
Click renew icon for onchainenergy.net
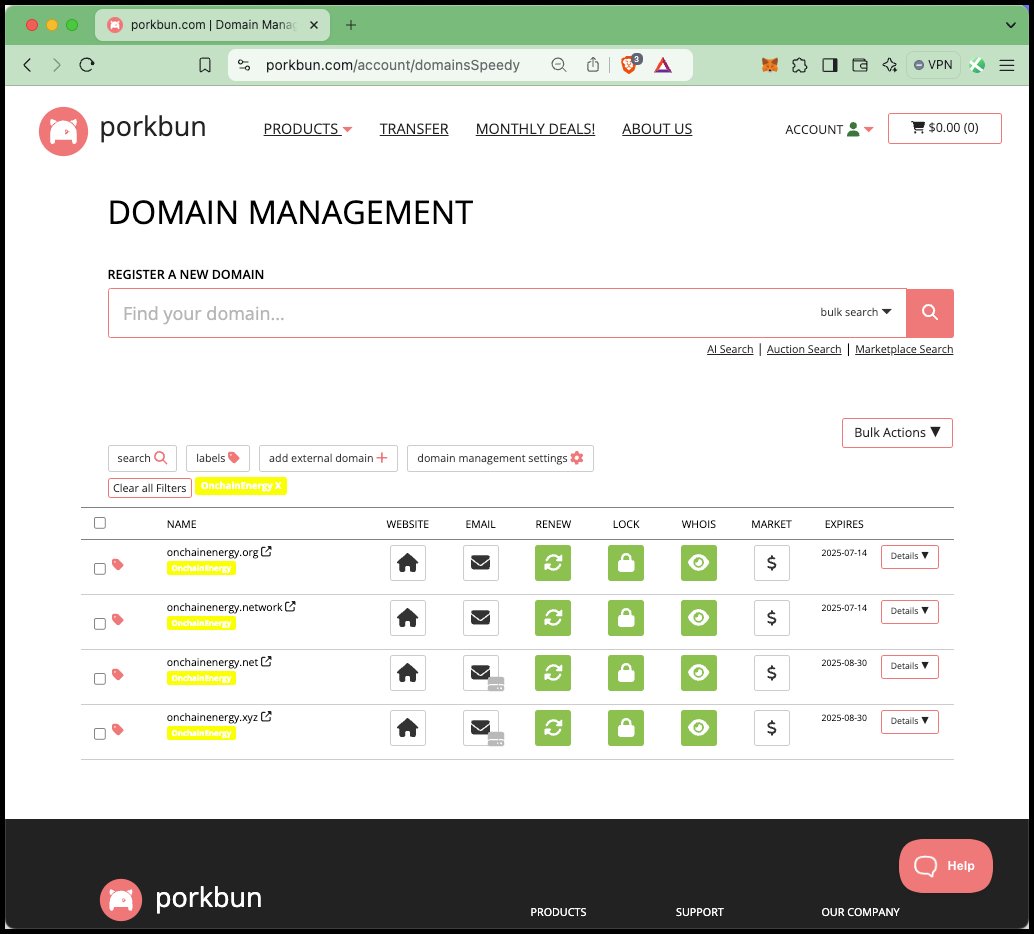coord(553,673)
